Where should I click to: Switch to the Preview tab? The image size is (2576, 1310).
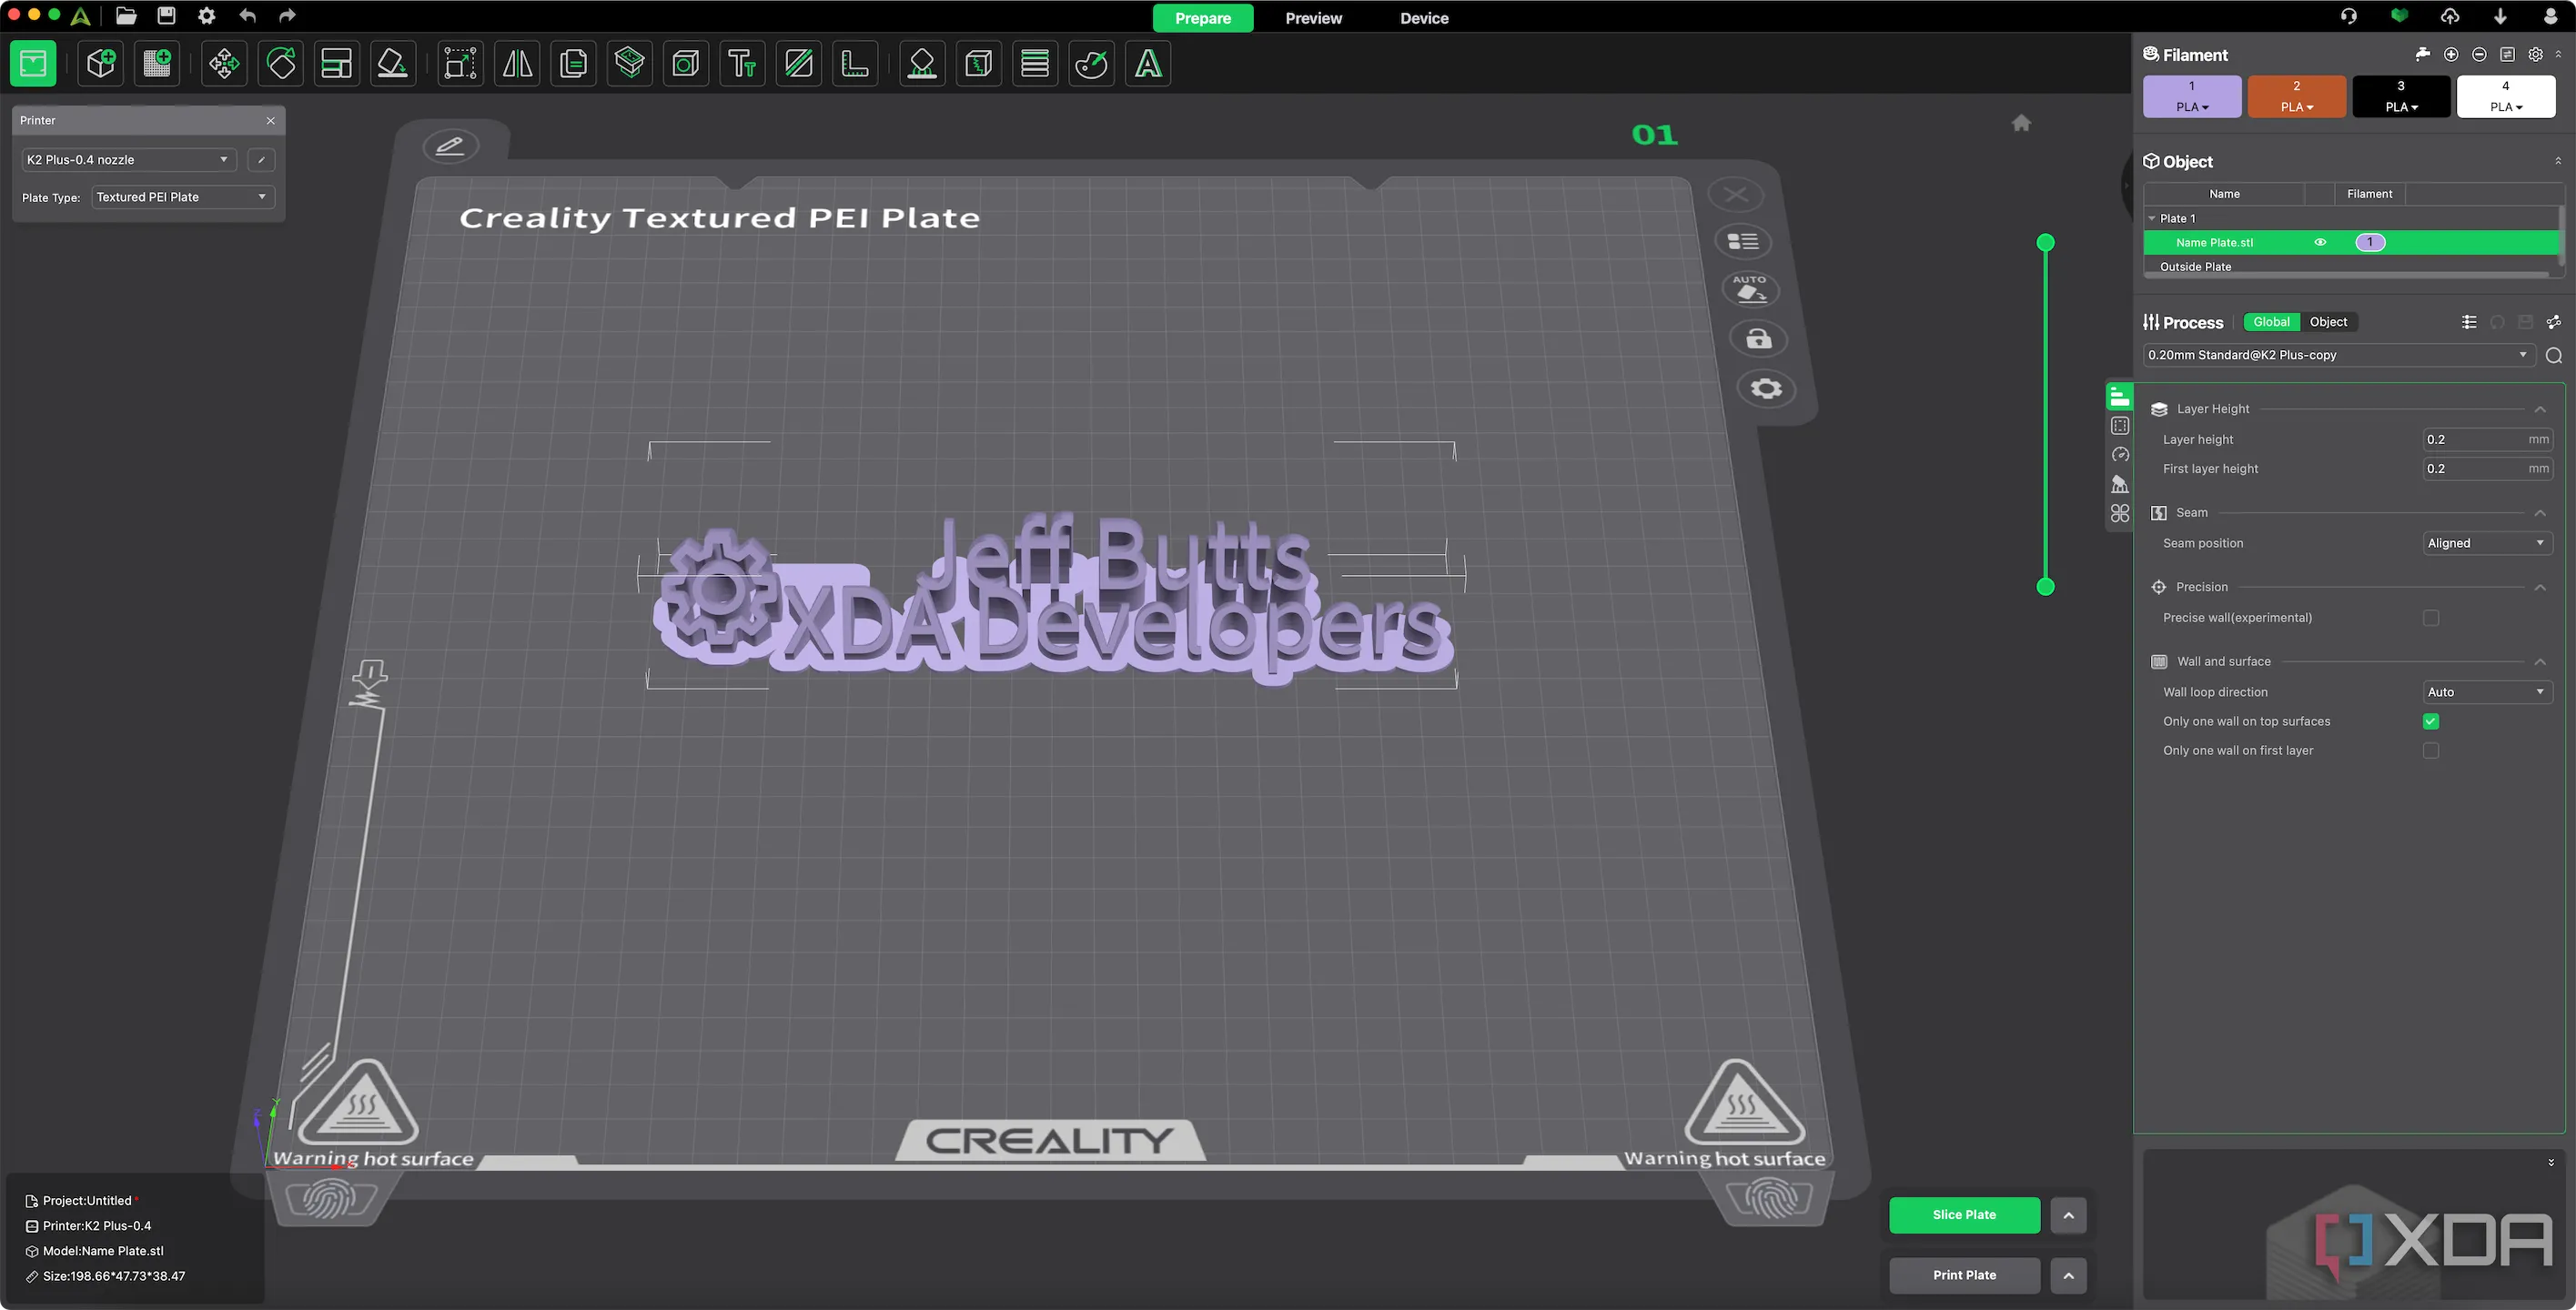click(x=1313, y=18)
